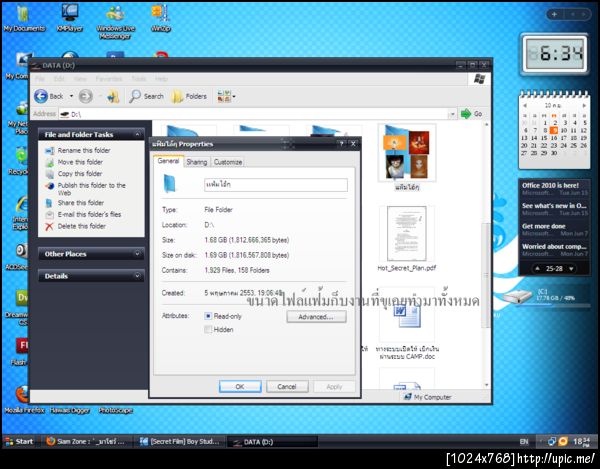Viewport: 600px width, 469px height.
Task: Click Cancel in Properties dialog
Action: (287, 386)
